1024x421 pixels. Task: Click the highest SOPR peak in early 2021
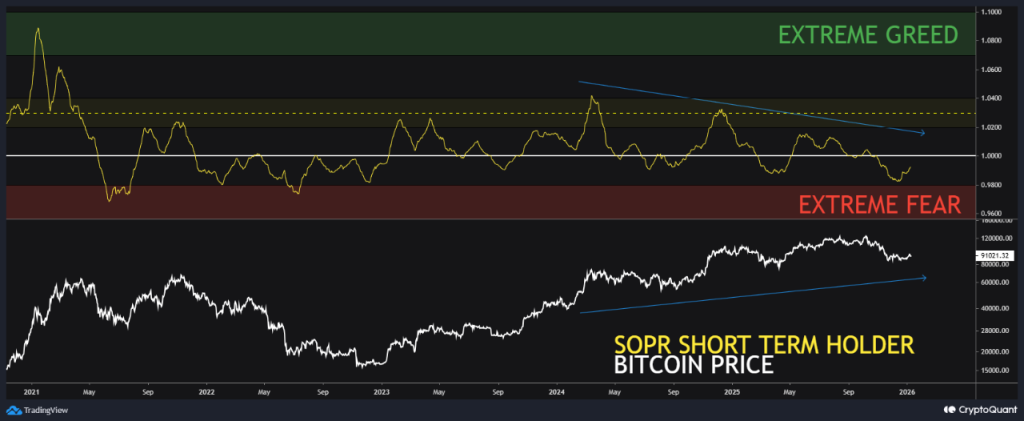[38, 30]
